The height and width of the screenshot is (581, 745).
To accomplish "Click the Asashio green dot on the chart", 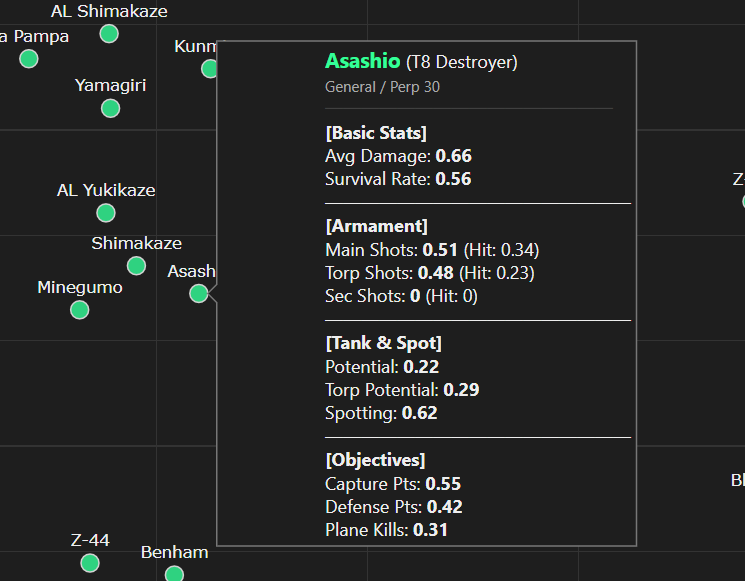I will click(199, 293).
